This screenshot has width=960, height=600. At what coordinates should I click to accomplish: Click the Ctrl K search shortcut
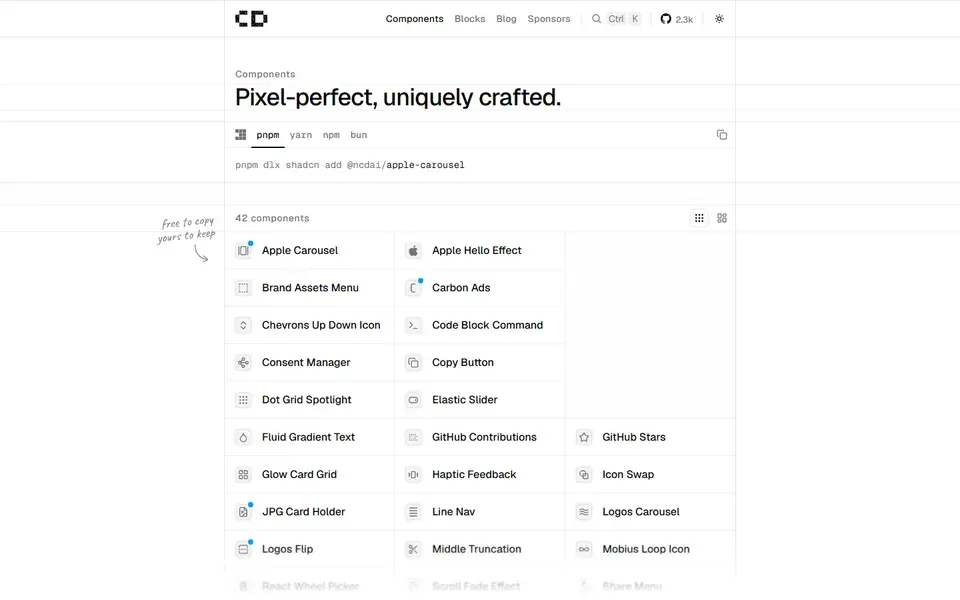pos(624,19)
